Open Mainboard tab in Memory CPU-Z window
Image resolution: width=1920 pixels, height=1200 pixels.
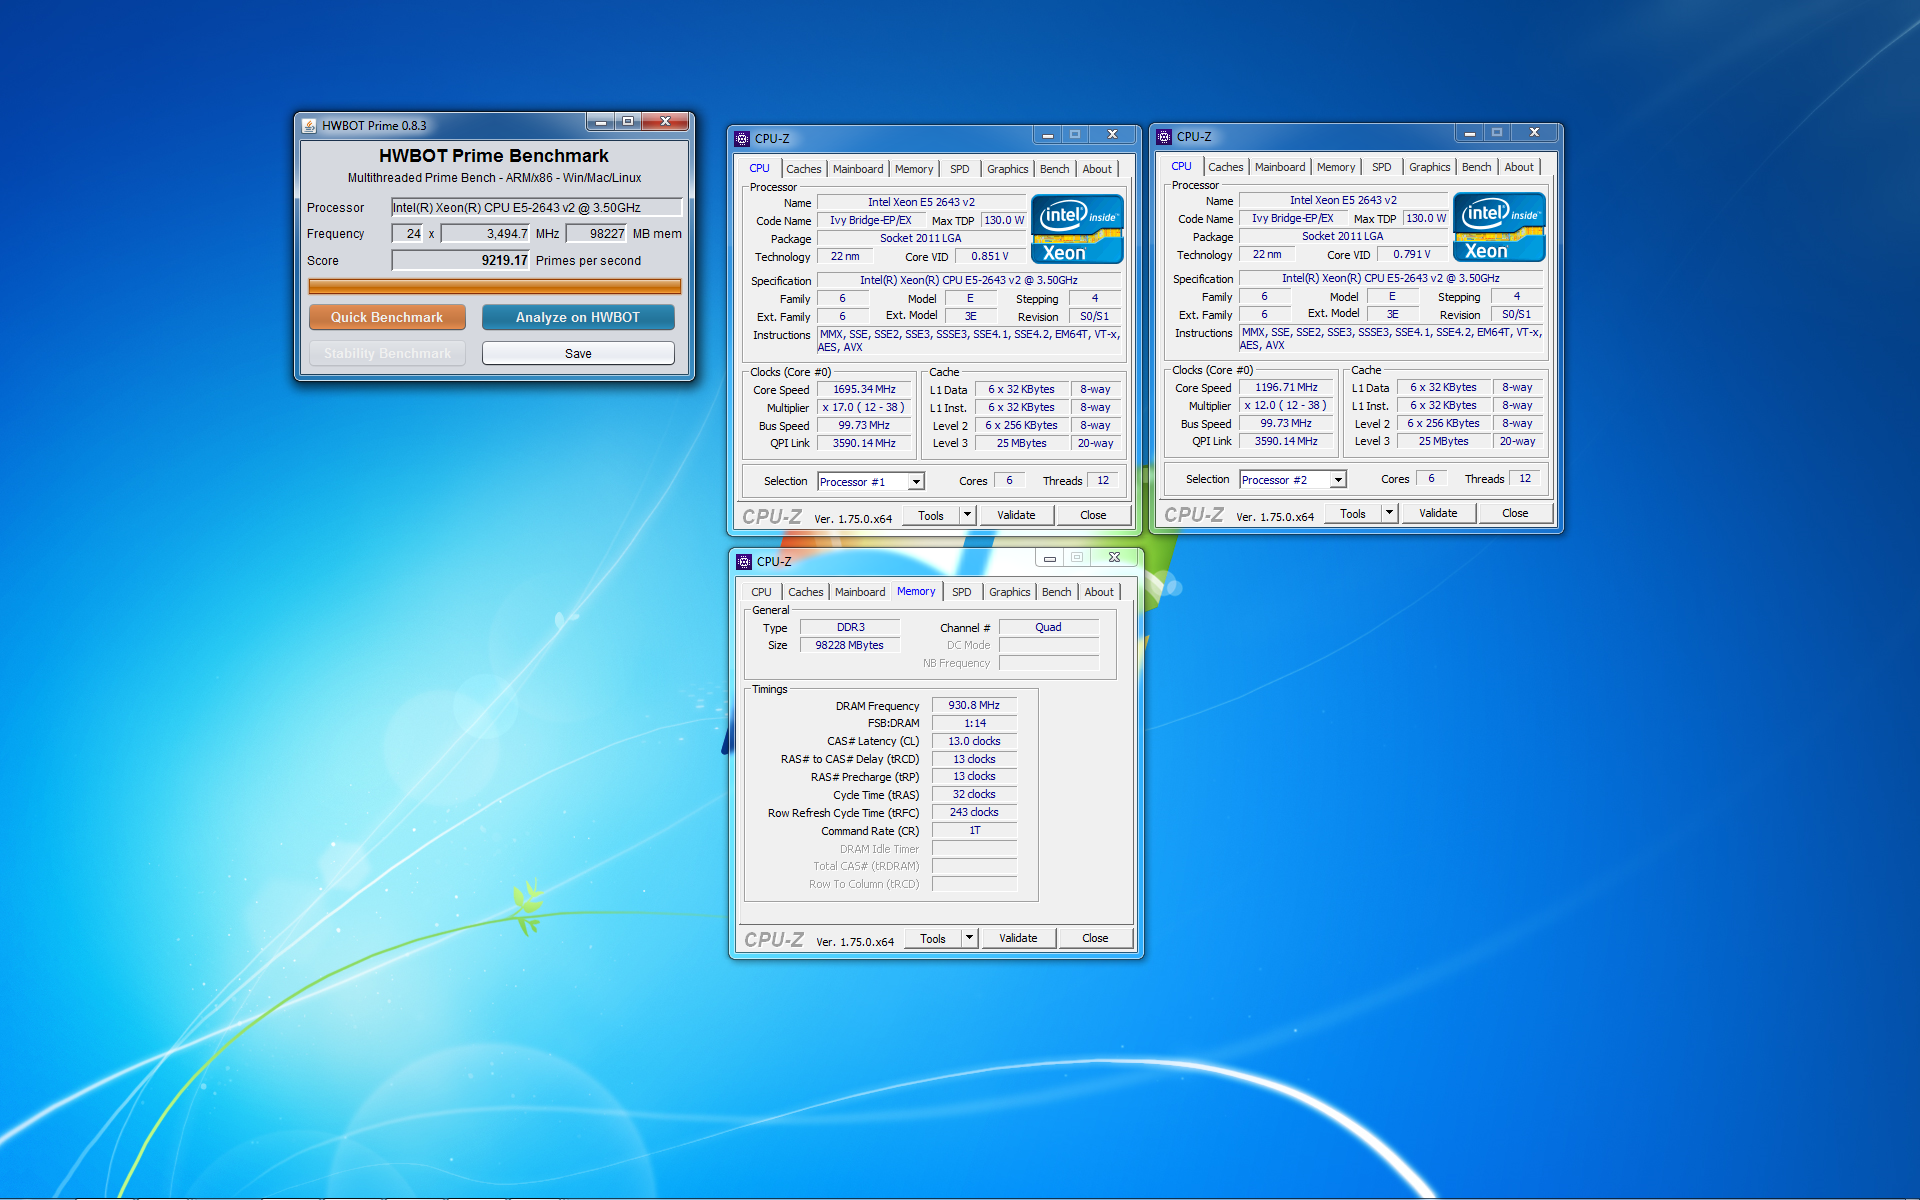point(860,592)
